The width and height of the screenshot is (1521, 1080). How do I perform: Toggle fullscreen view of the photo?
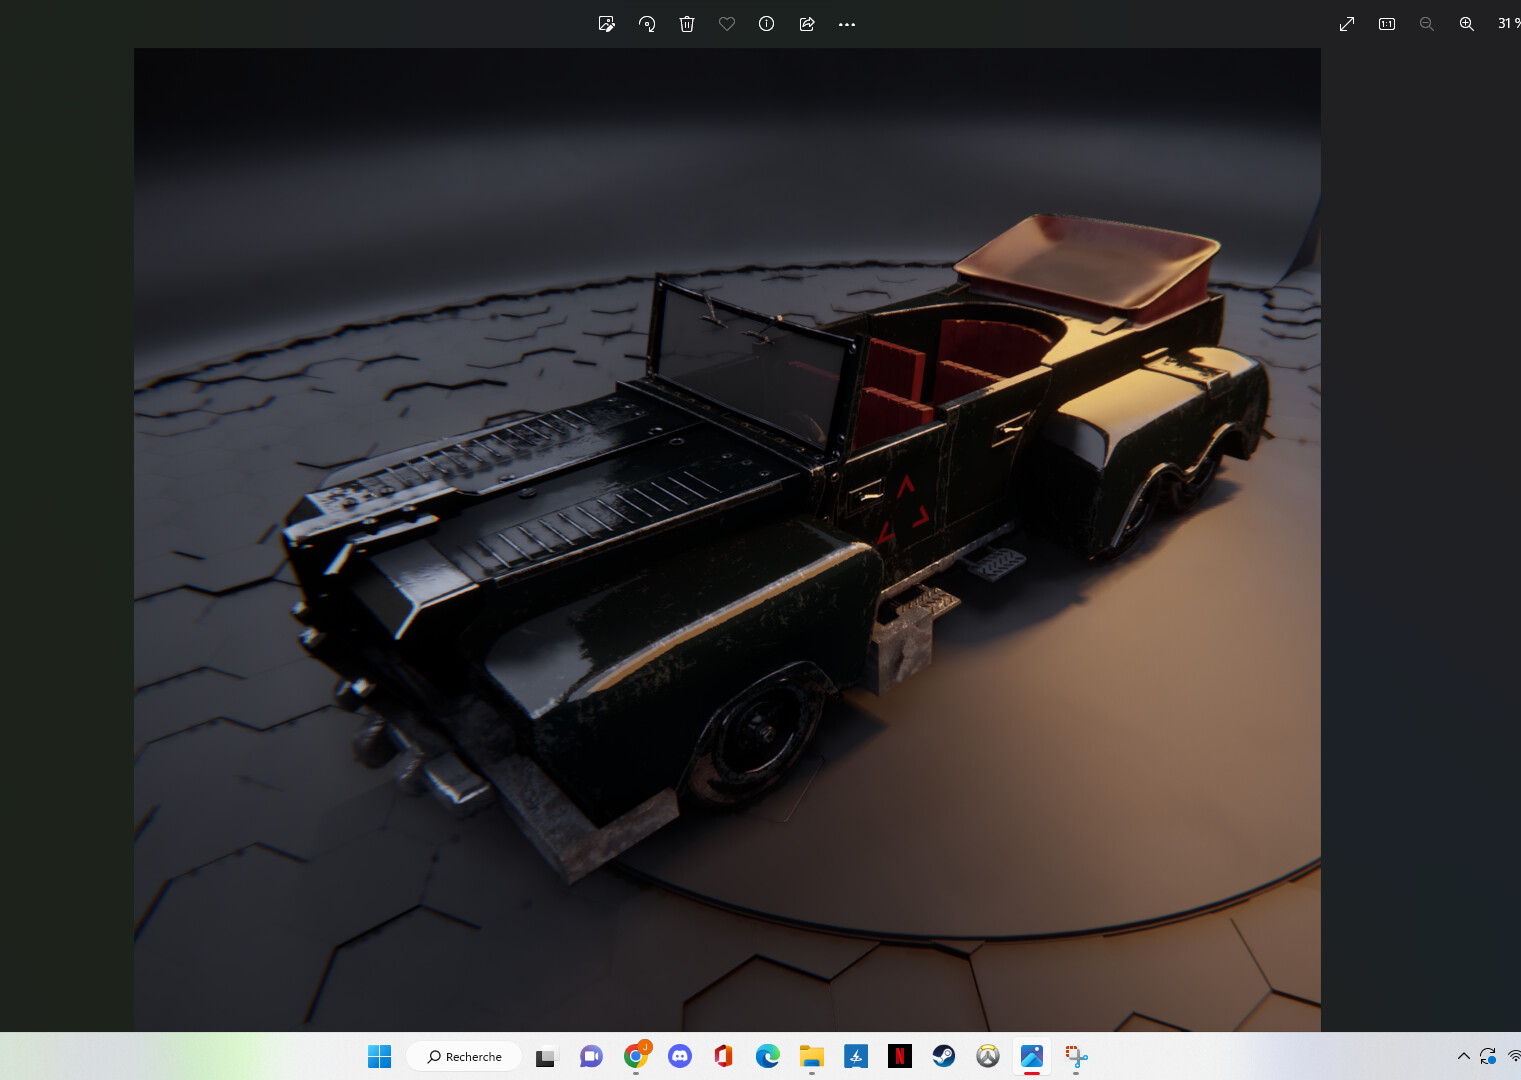(x=1347, y=23)
